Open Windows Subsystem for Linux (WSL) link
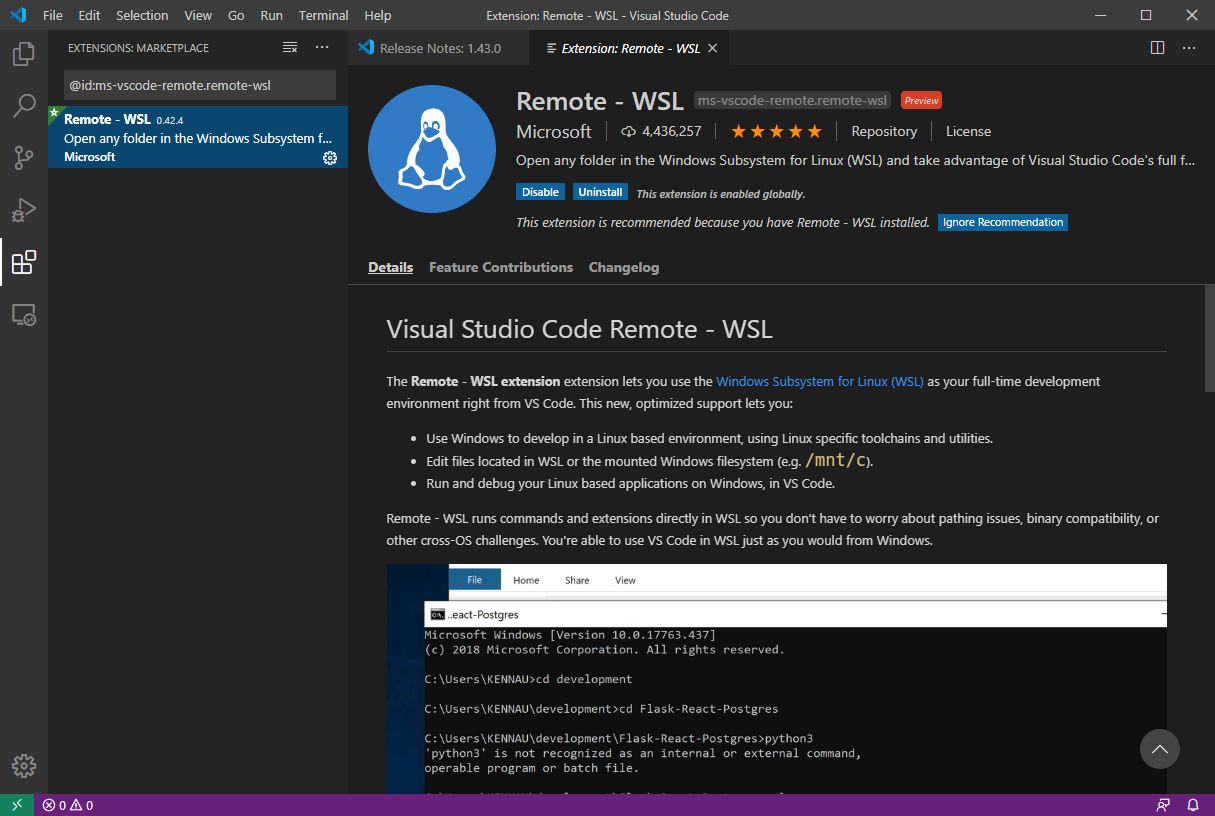1215x816 pixels. [x=820, y=381]
